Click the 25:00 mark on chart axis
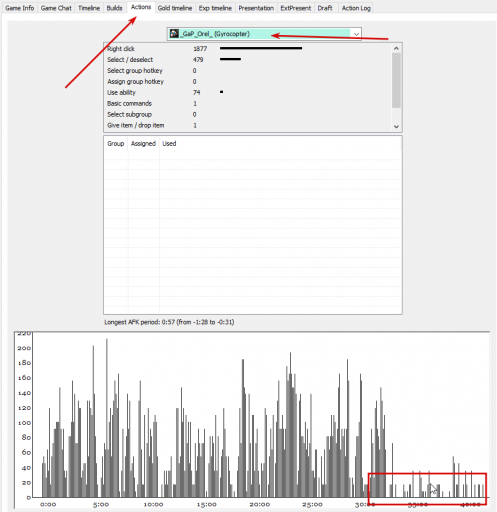Image resolution: width=497 pixels, height=512 pixels. point(312,505)
